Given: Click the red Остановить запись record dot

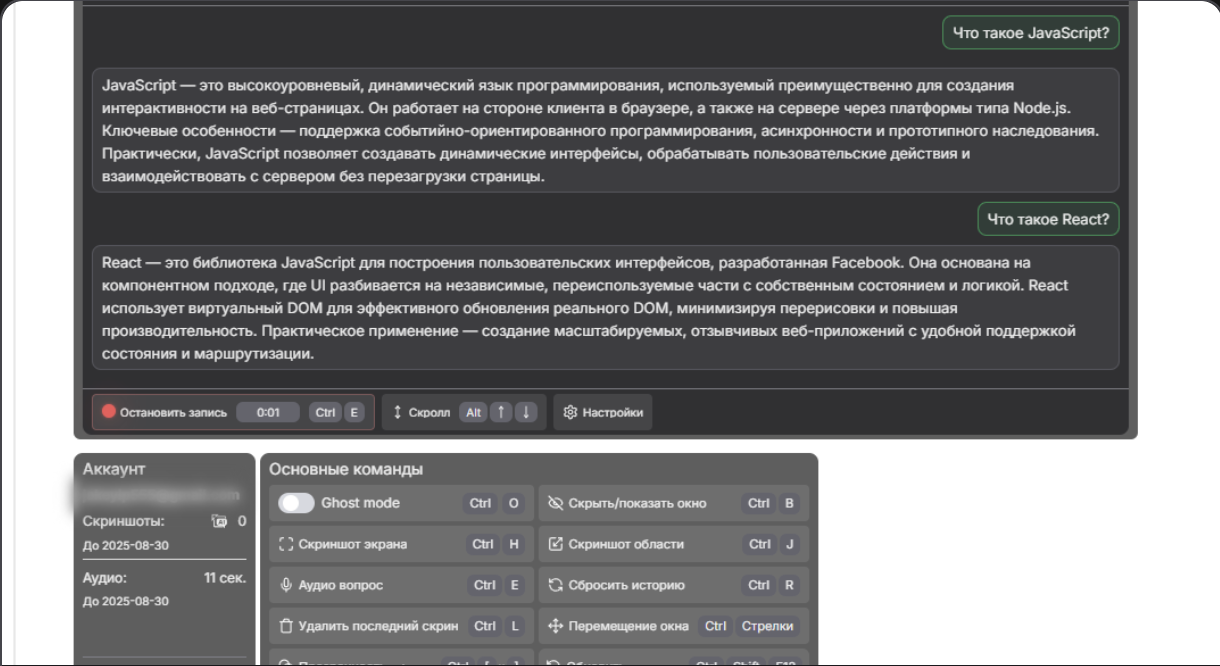Looking at the screenshot, I should [x=109, y=412].
